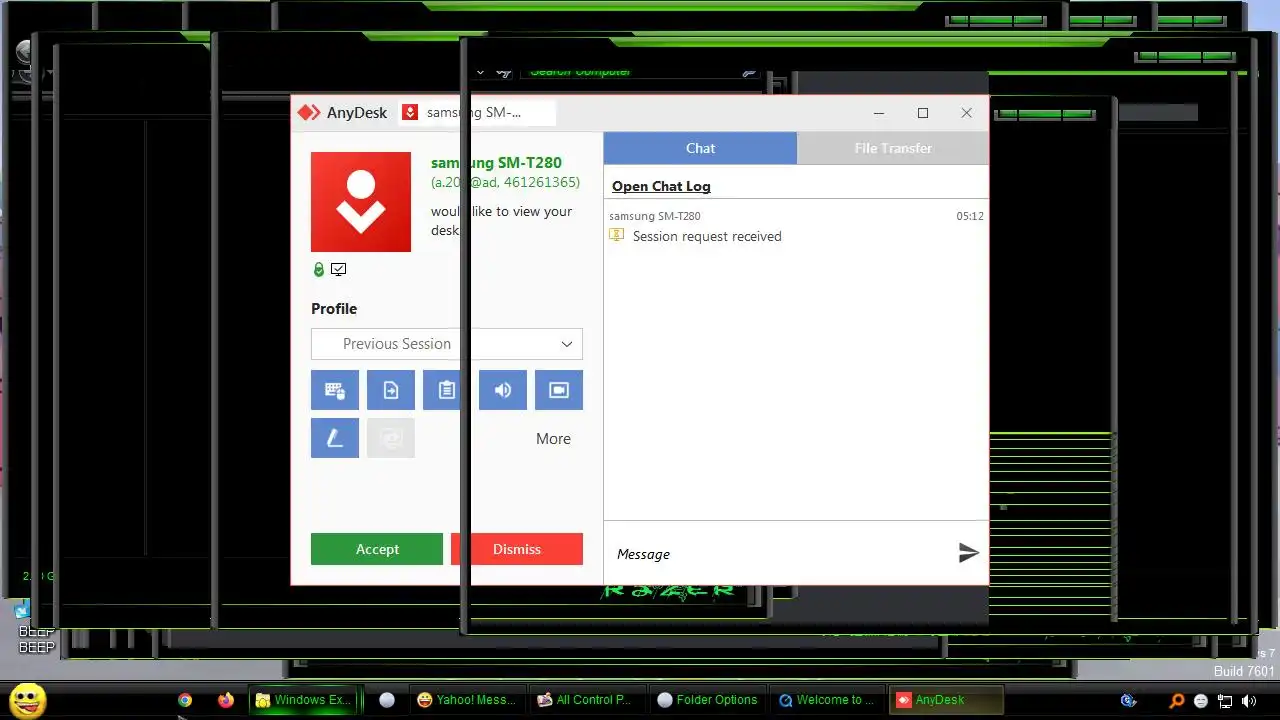Toggle the file transfer permission icon
Viewport: 1280px width, 720px height.
[391, 390]
